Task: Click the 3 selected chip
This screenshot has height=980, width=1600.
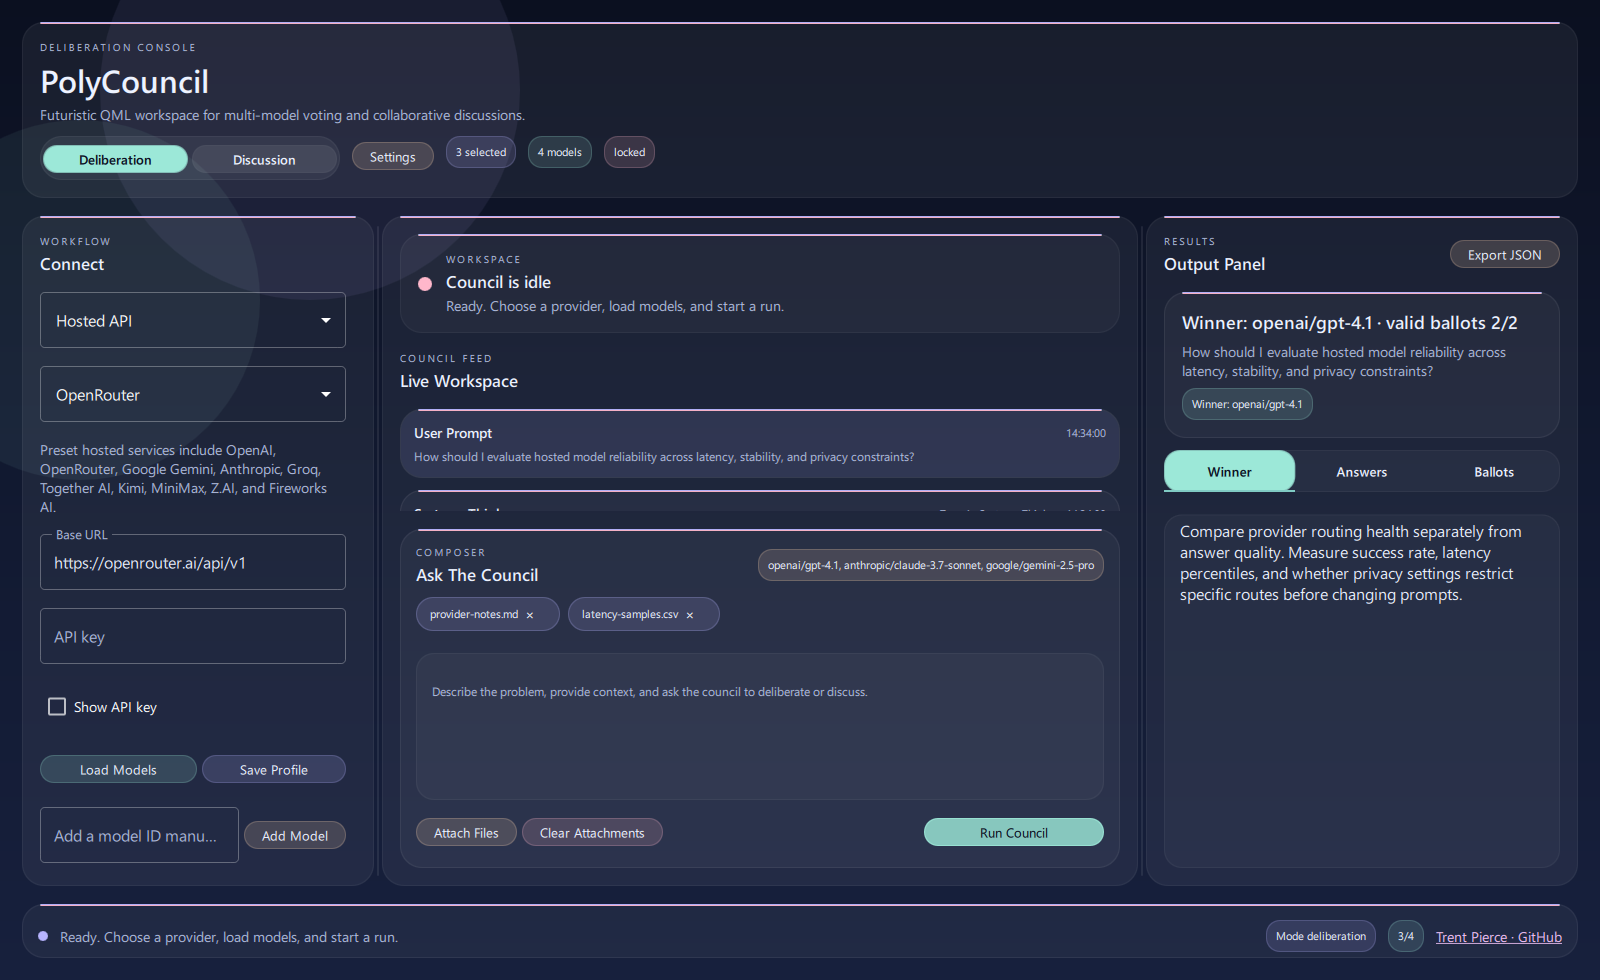Action: 481,152
